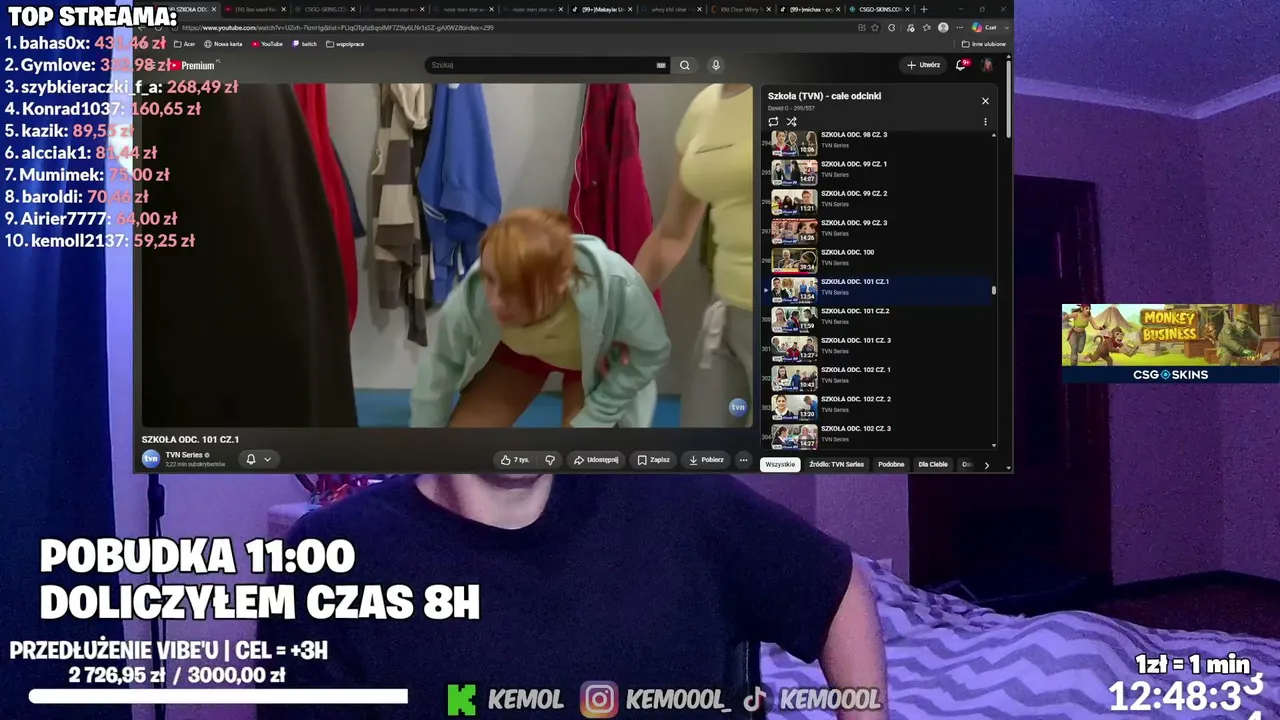Open the Inne ulubione bookmarks folder

(984, 44)
